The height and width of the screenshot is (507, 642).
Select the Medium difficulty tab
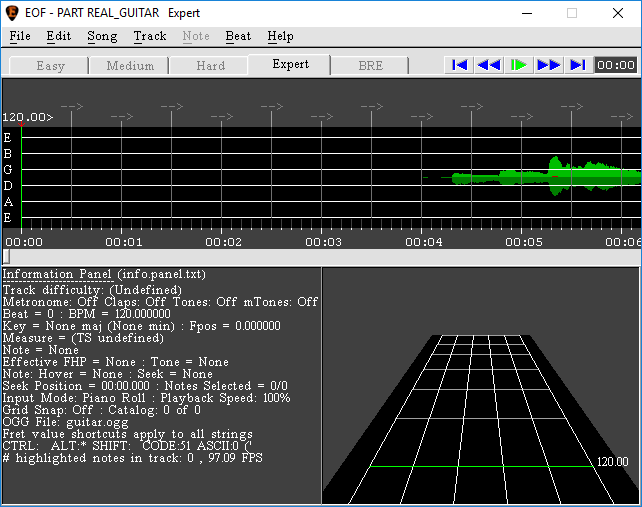130,66
